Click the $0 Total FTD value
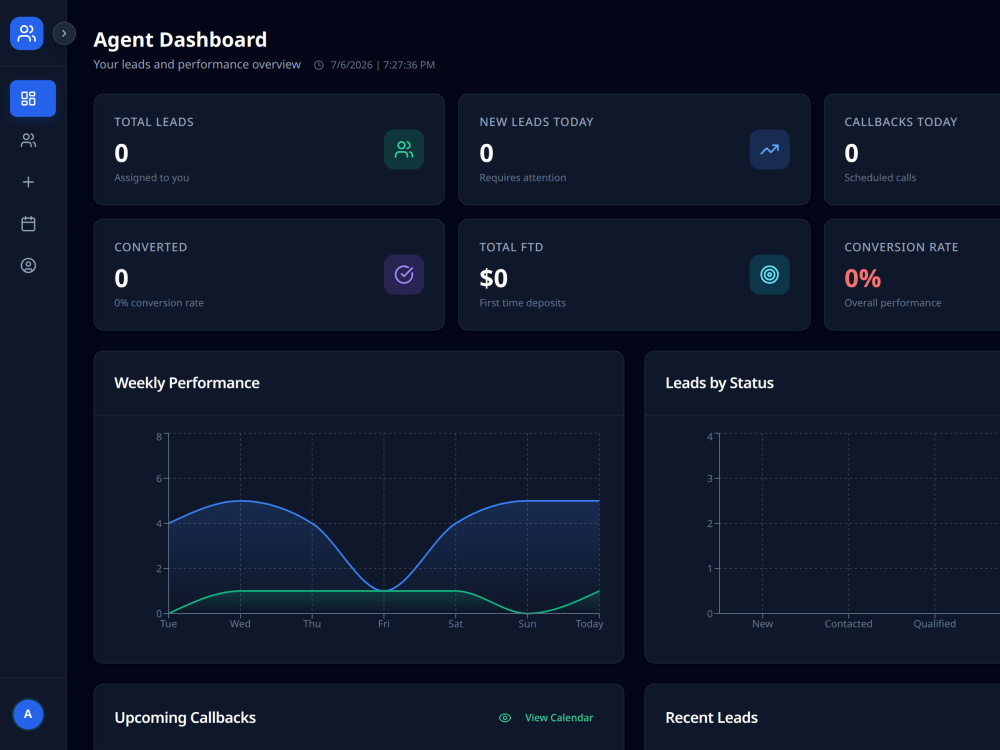This screenshot has height=750, width=1000. tap(494, 278)
